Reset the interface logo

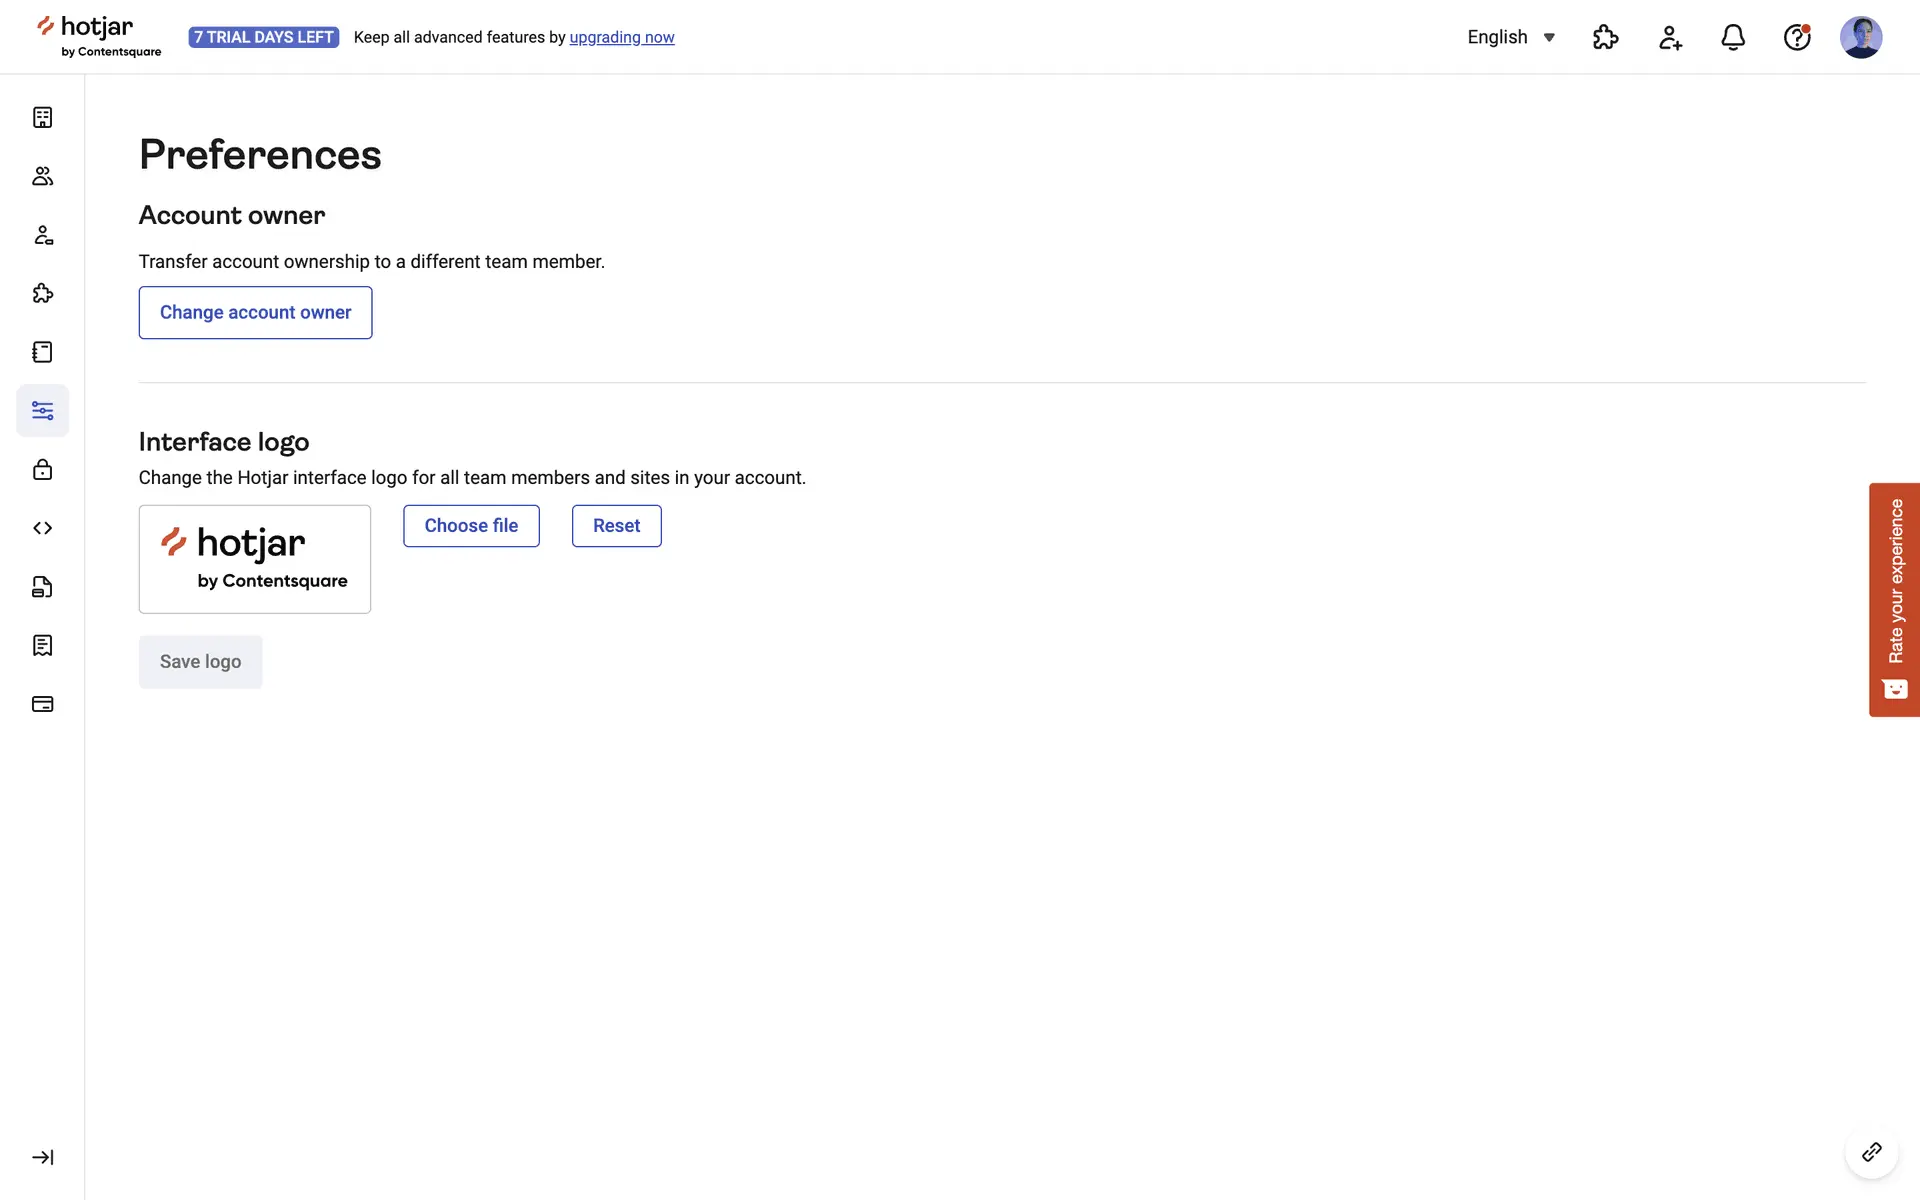tap(616, 526)
